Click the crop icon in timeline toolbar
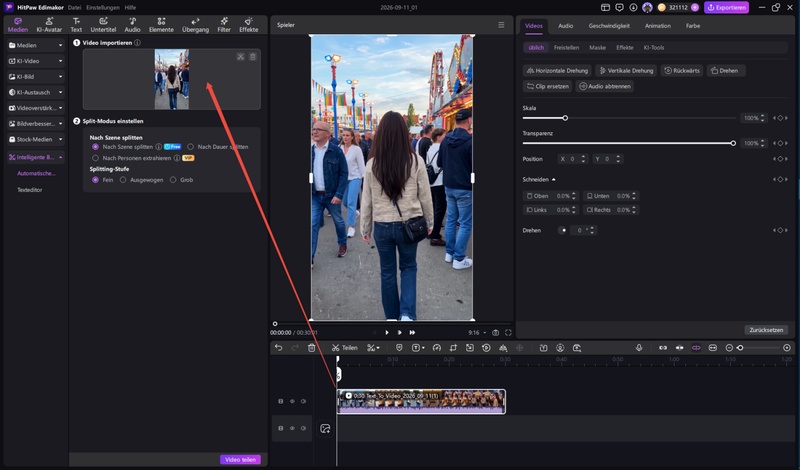Viewport: 800px width, 470px height. (453, 348)
